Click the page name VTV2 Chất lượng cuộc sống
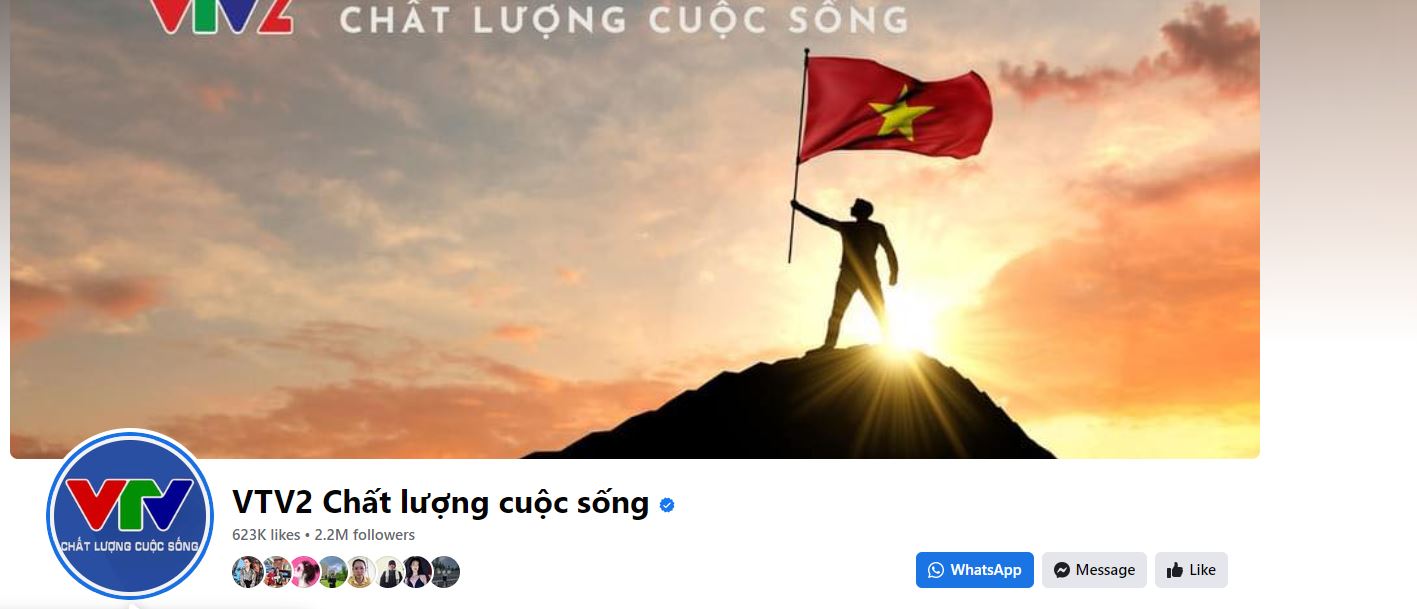1417x609 pixels. tap(440, 502)
